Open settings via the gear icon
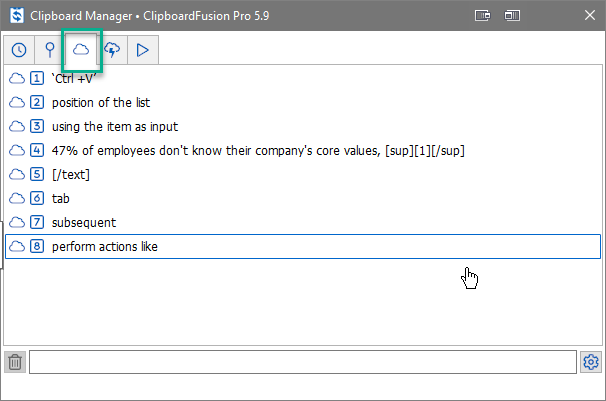 (x=591, y=362)
